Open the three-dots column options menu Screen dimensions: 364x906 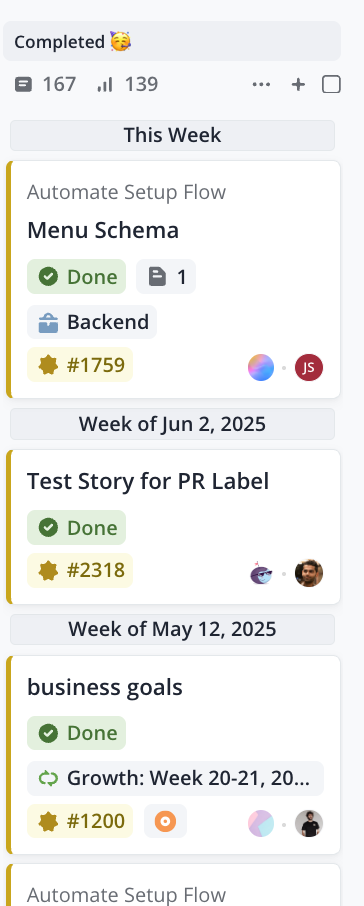click(261, 85)
